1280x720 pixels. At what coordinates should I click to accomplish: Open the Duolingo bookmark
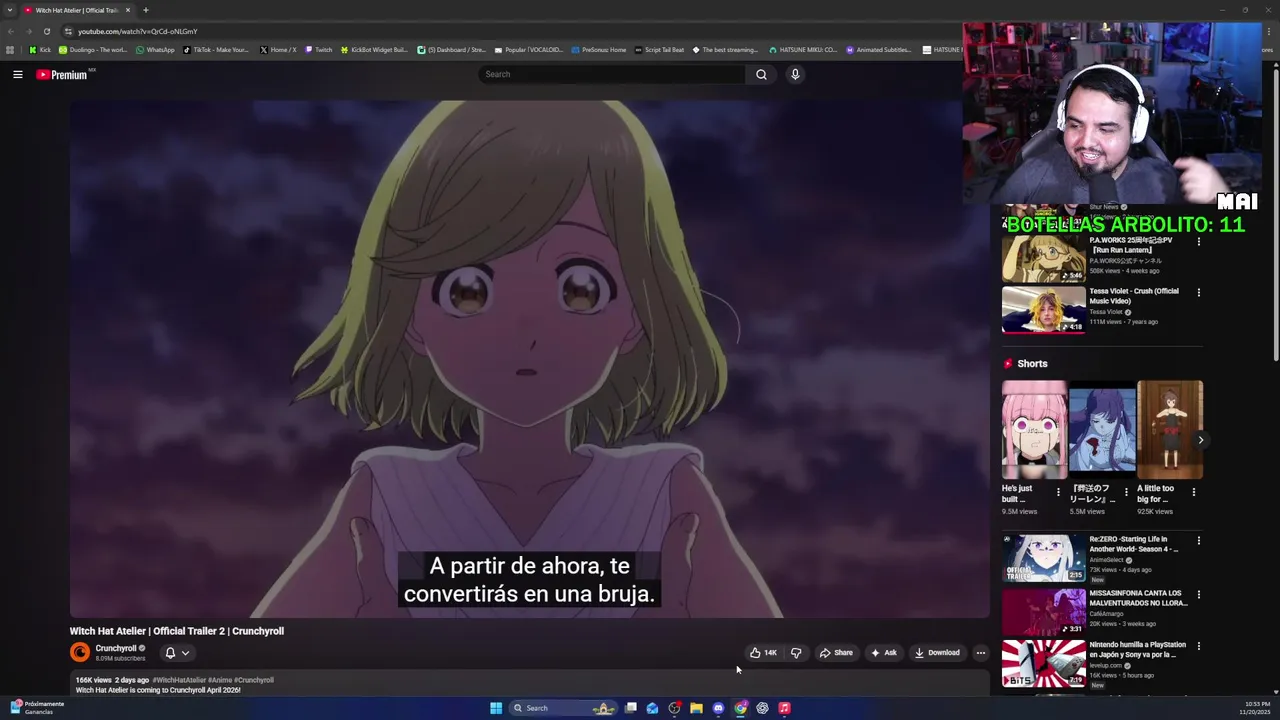tap(93, 49)
